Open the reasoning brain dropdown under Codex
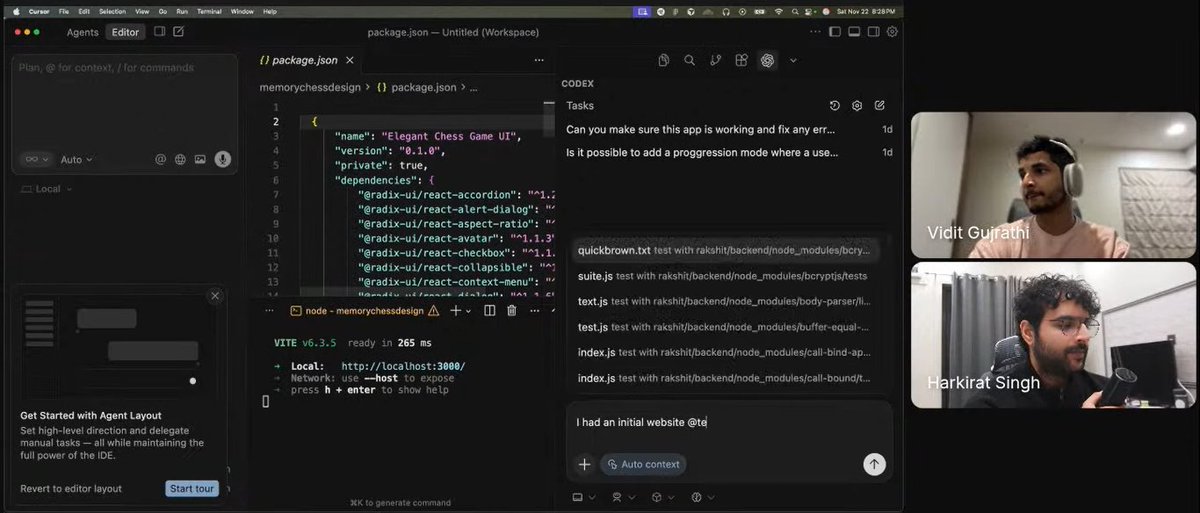Image resolution: width=1200 pixels, height=513 pixels. click(702, 497)
